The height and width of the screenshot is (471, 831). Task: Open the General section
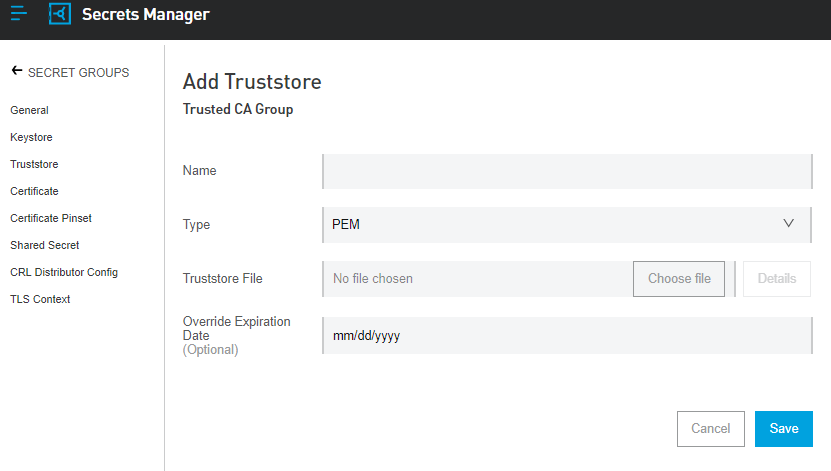pos(29,110)
